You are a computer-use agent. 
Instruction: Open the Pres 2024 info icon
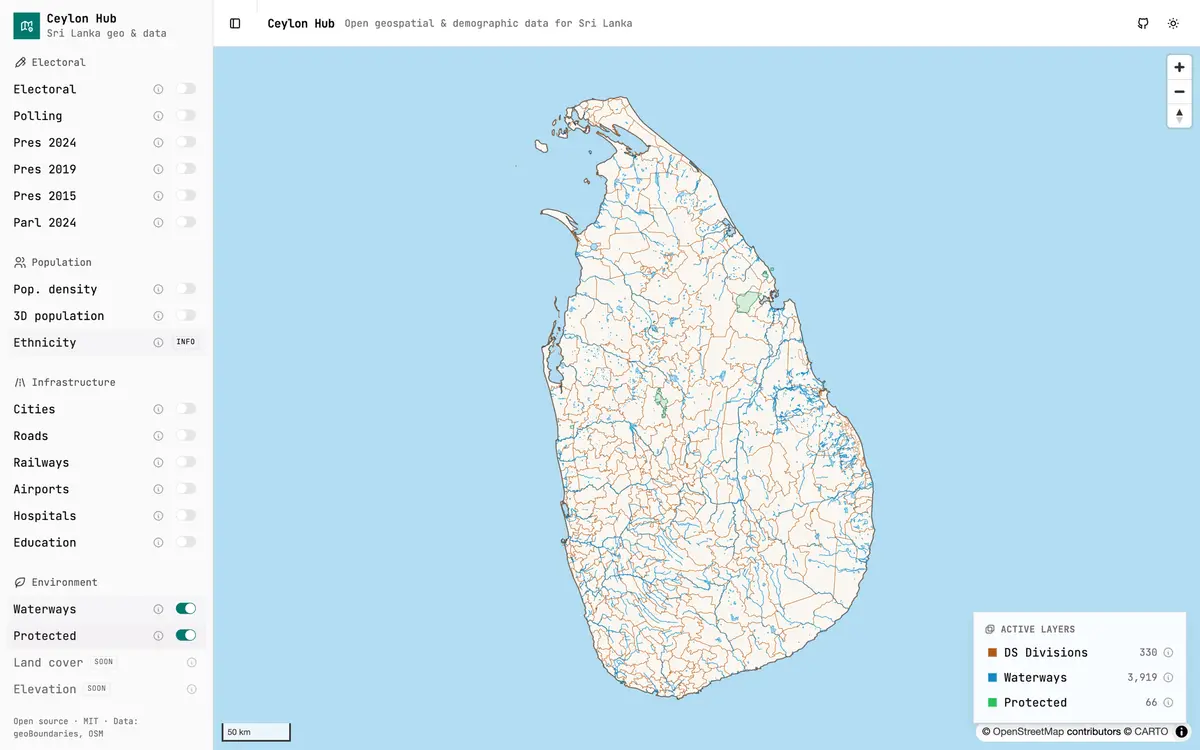(158, 142)
